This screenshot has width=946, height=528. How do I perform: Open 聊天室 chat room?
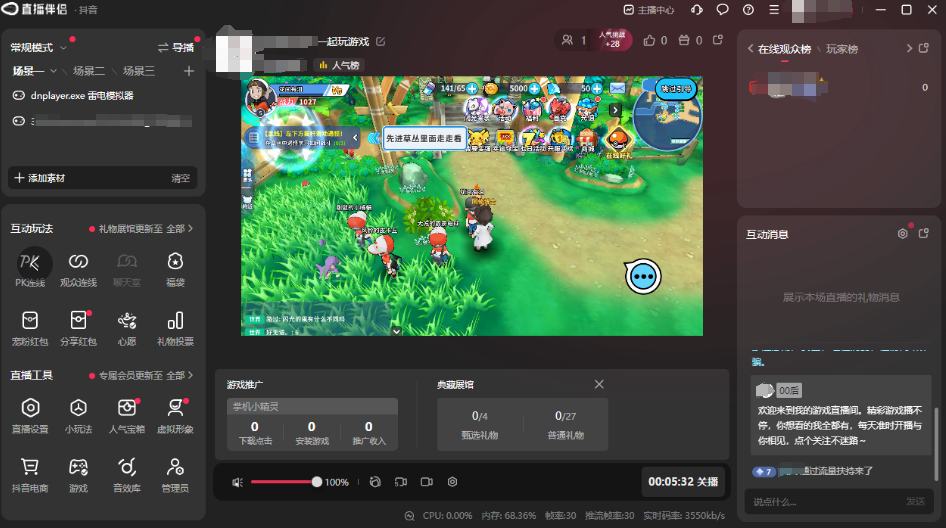click(x=127, y=269)
